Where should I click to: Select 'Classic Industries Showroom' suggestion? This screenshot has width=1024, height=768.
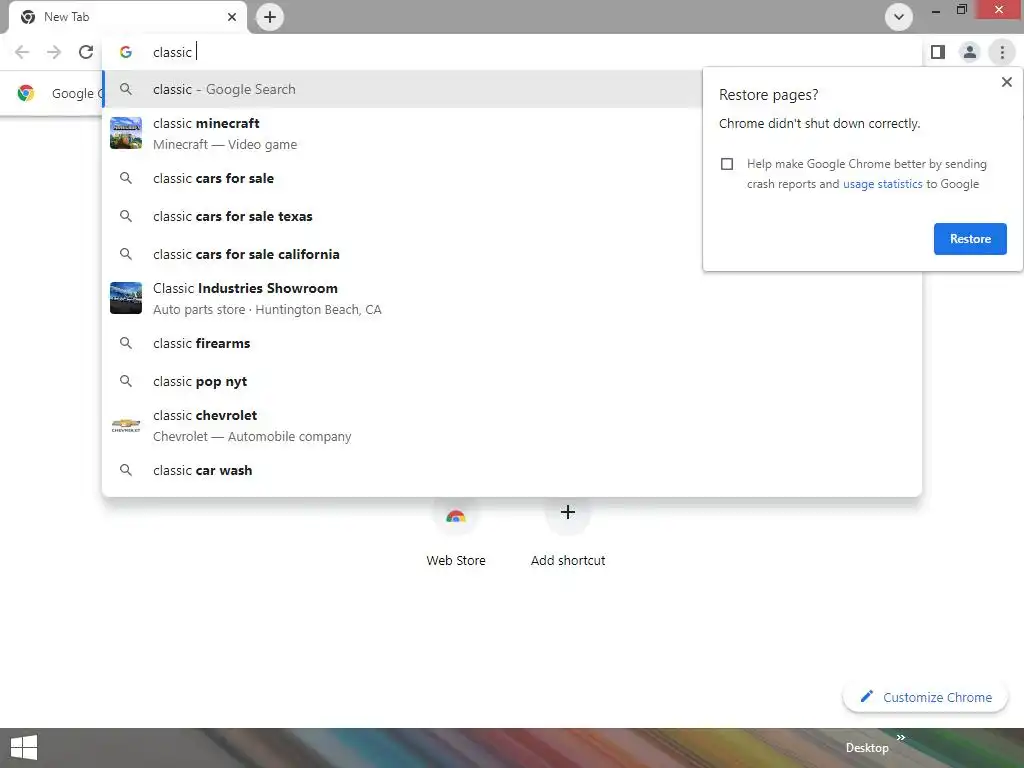[512, 298]
